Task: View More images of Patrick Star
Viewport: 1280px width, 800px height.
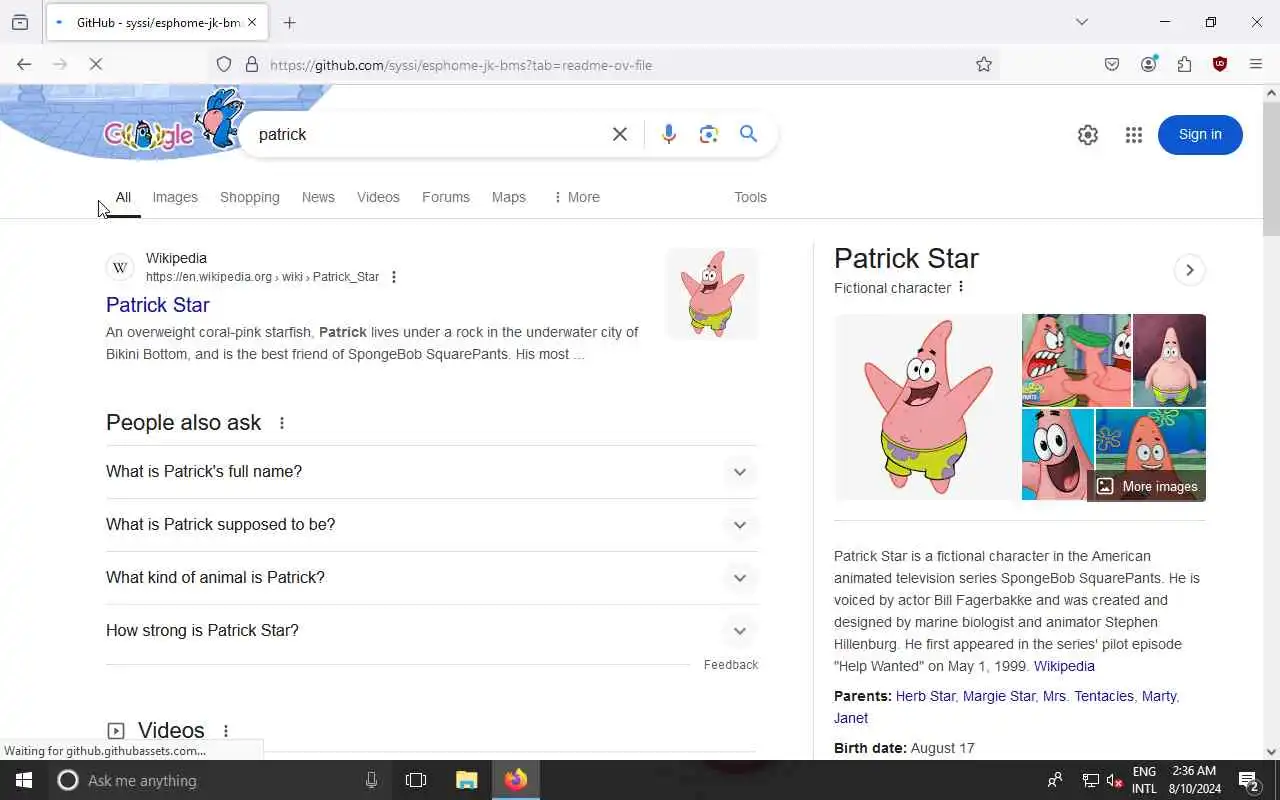Action: point(1147,486)
